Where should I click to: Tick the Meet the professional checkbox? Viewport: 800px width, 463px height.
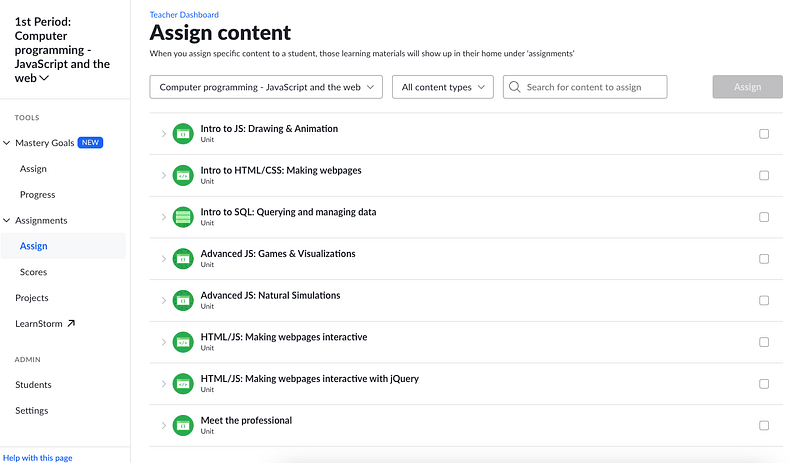764,425
